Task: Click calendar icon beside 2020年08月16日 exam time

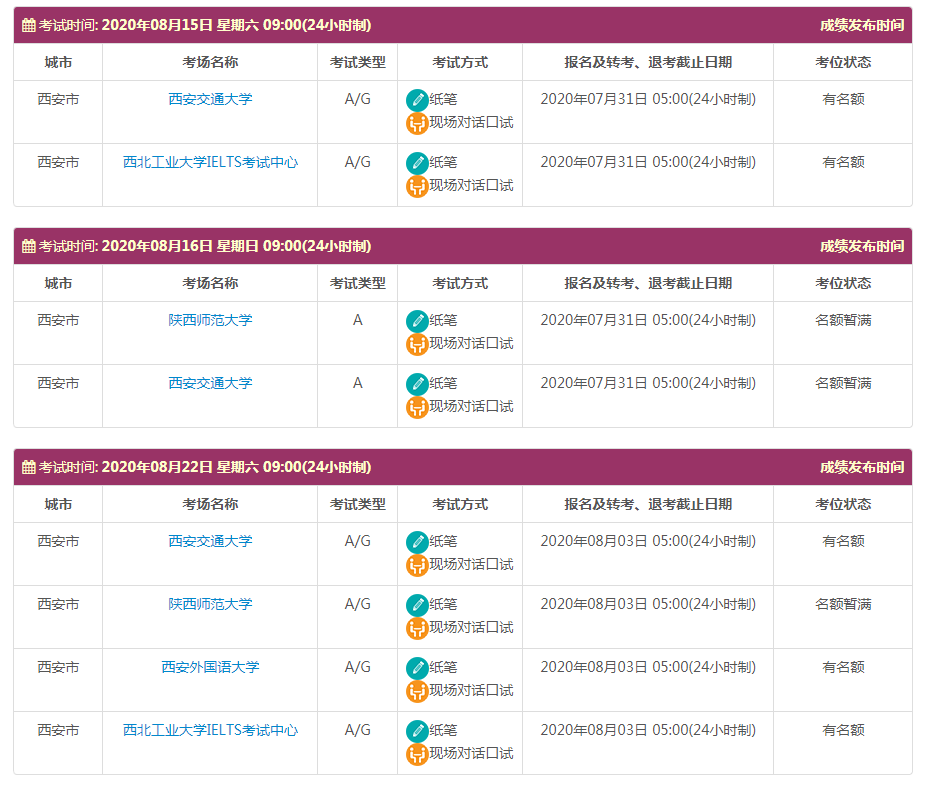Action: coord(29,246)
